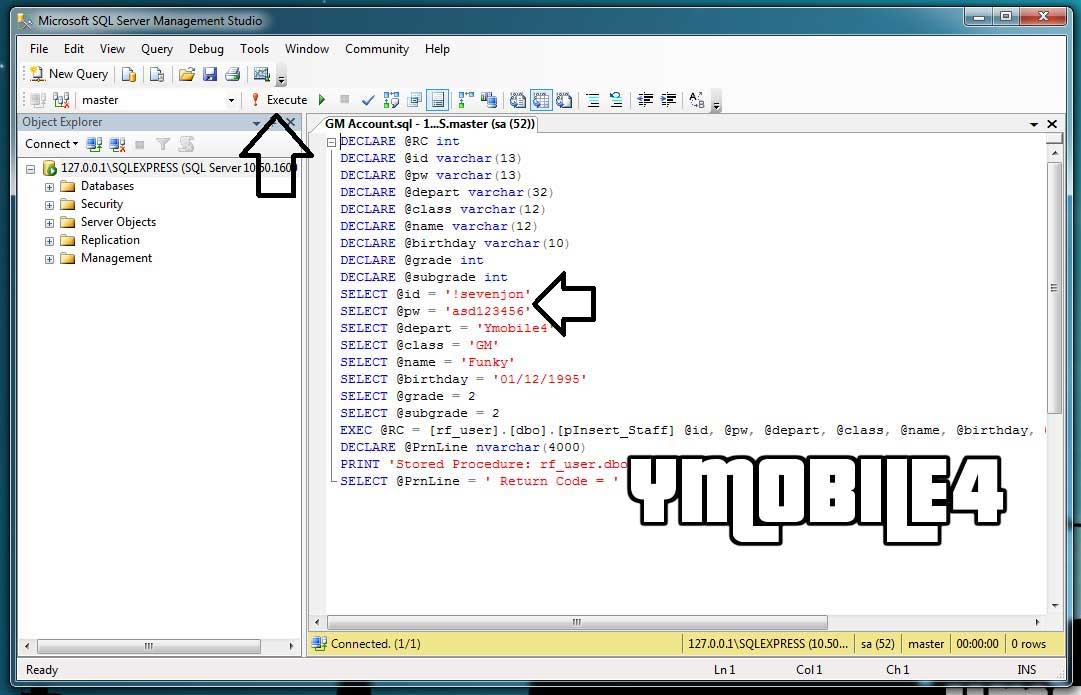Viewport: 1081px width, 695px height.
Task: Open the Debug menu
Action: tap(206, 49)
